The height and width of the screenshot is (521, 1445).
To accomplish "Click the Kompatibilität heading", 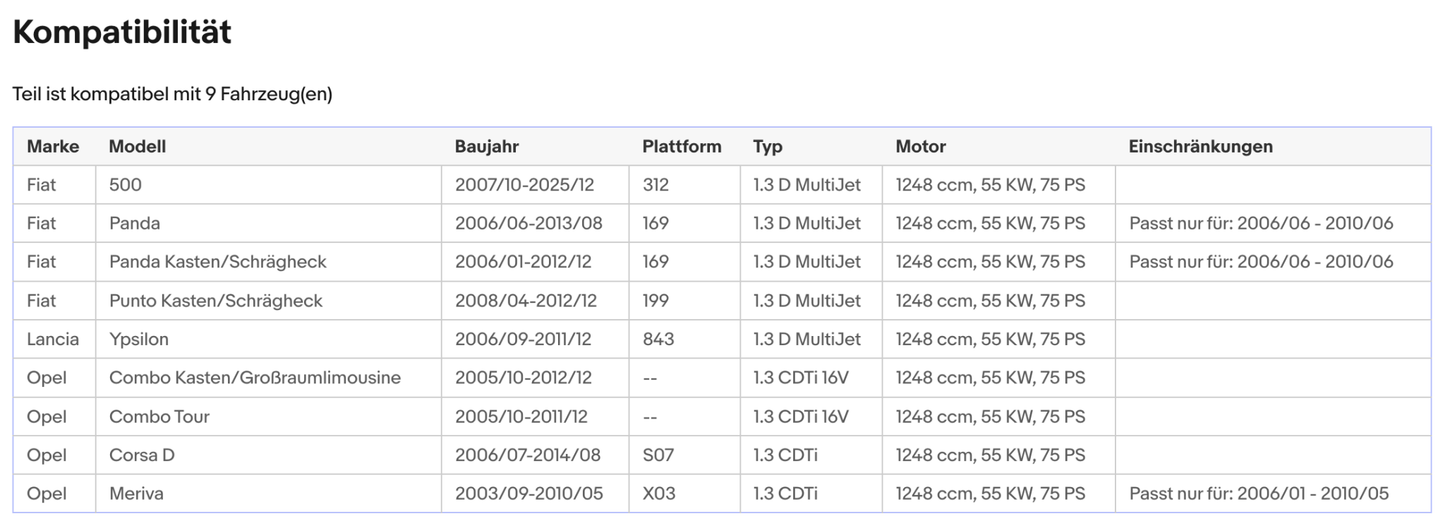I will point(122,32).
